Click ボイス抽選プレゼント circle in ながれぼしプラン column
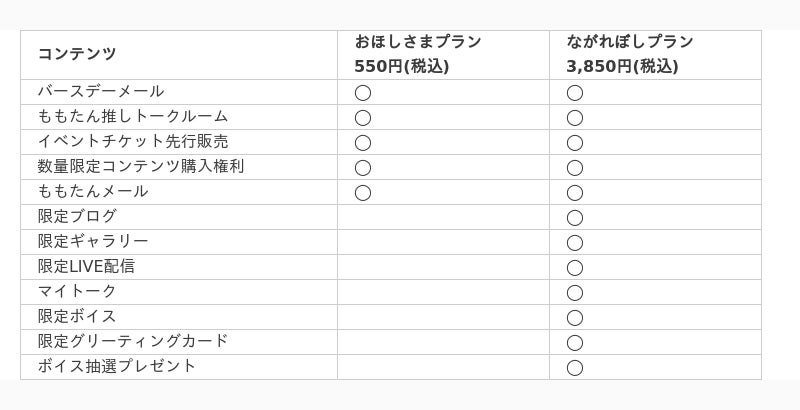The height and width of the screenshot is (410, 800). pos(575,368)
